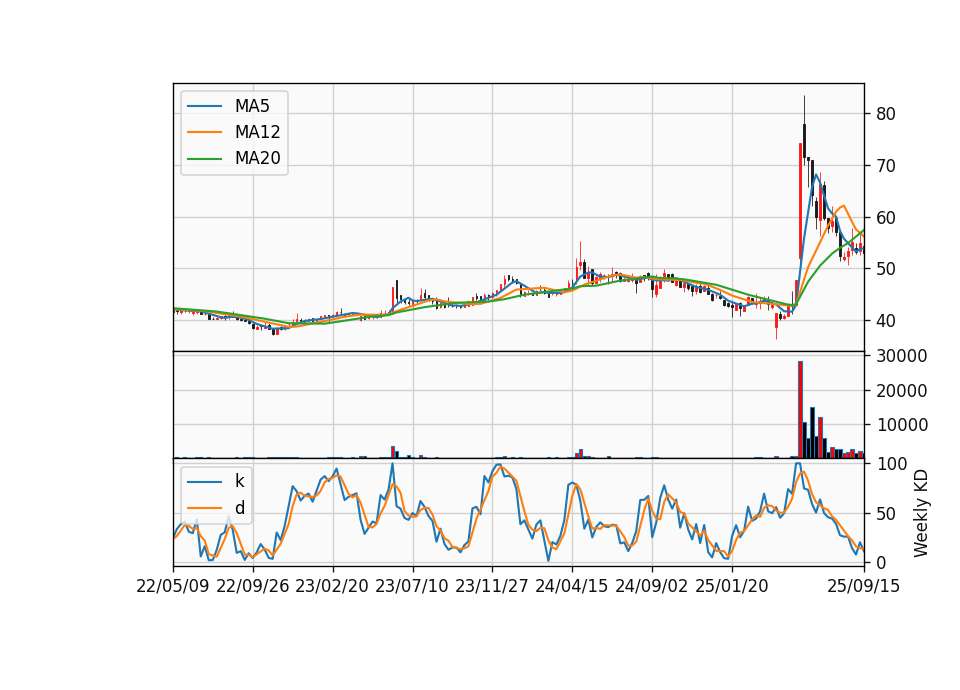The height and width of the screenshot is (690, 960).
Task: Click the d legend label in KD panel
Action: pos(240,508)
